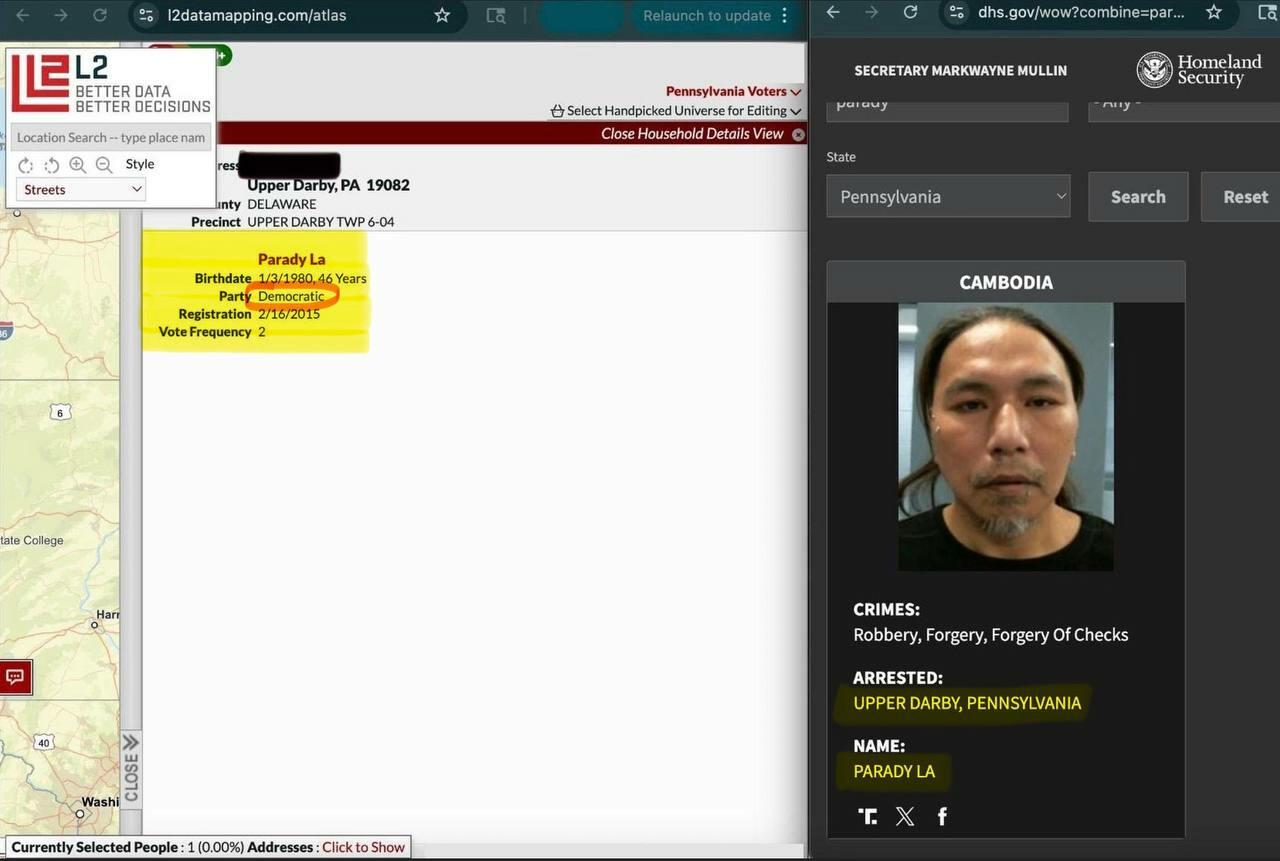Screen dimensions: 1280x861
Task: Open the Pennsylvania state dropdown
Action: [x=948, y=197]
